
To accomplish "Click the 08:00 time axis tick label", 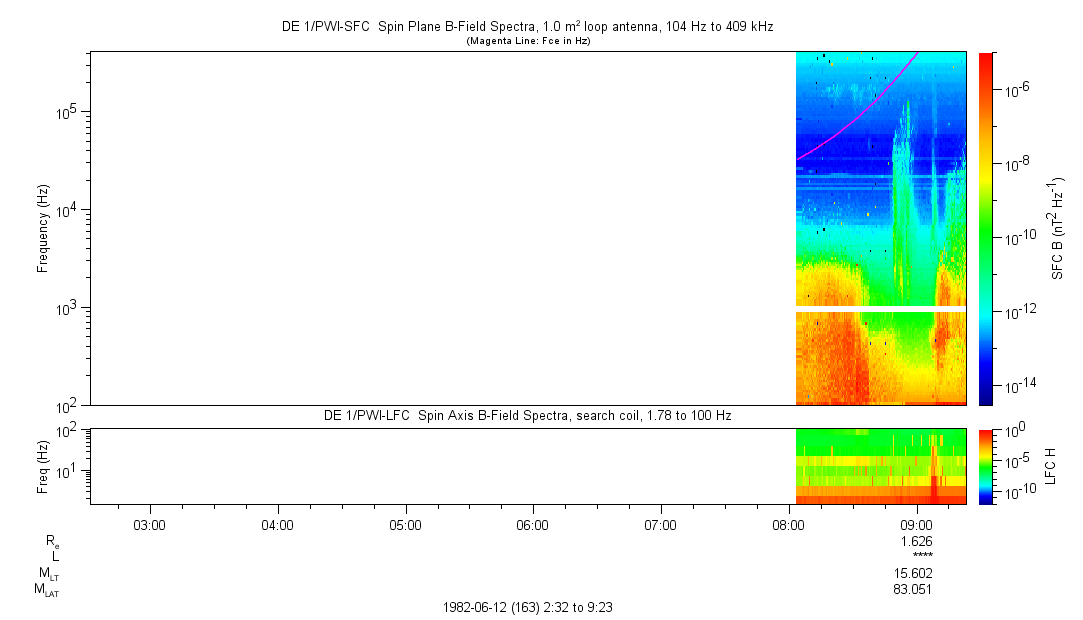I will 789,523.
